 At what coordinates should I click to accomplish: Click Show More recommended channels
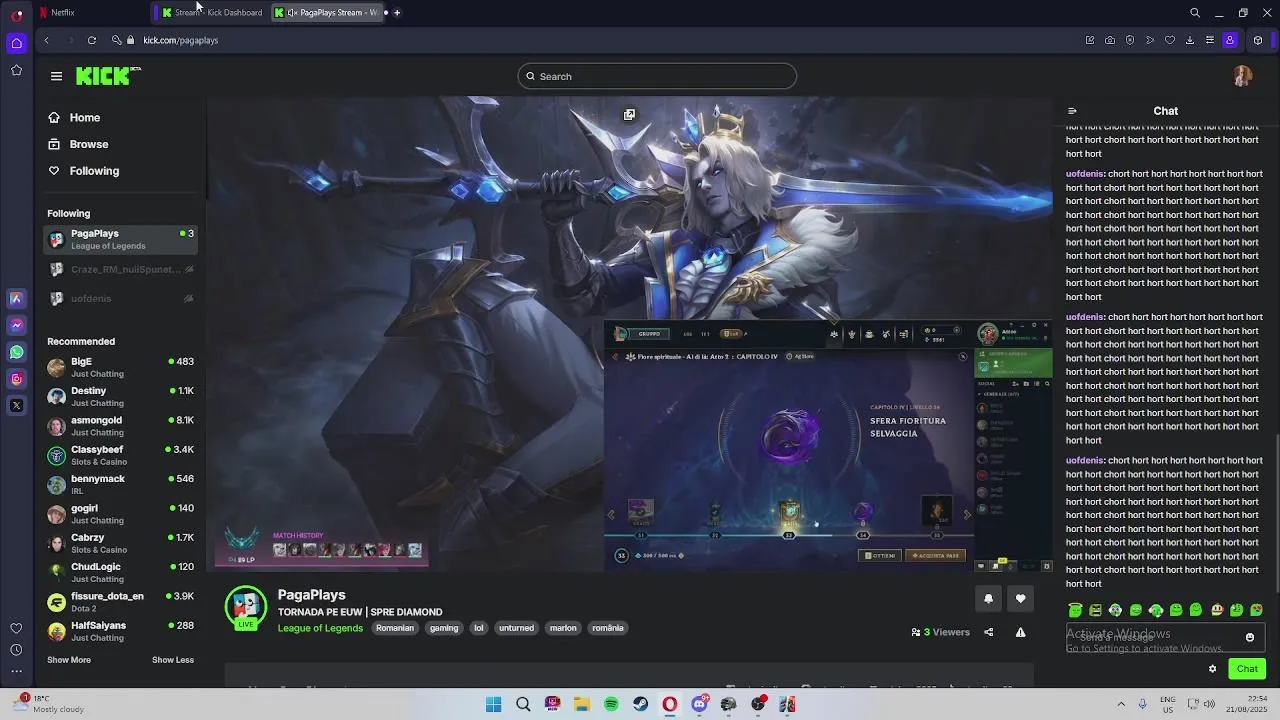[69, 660]
